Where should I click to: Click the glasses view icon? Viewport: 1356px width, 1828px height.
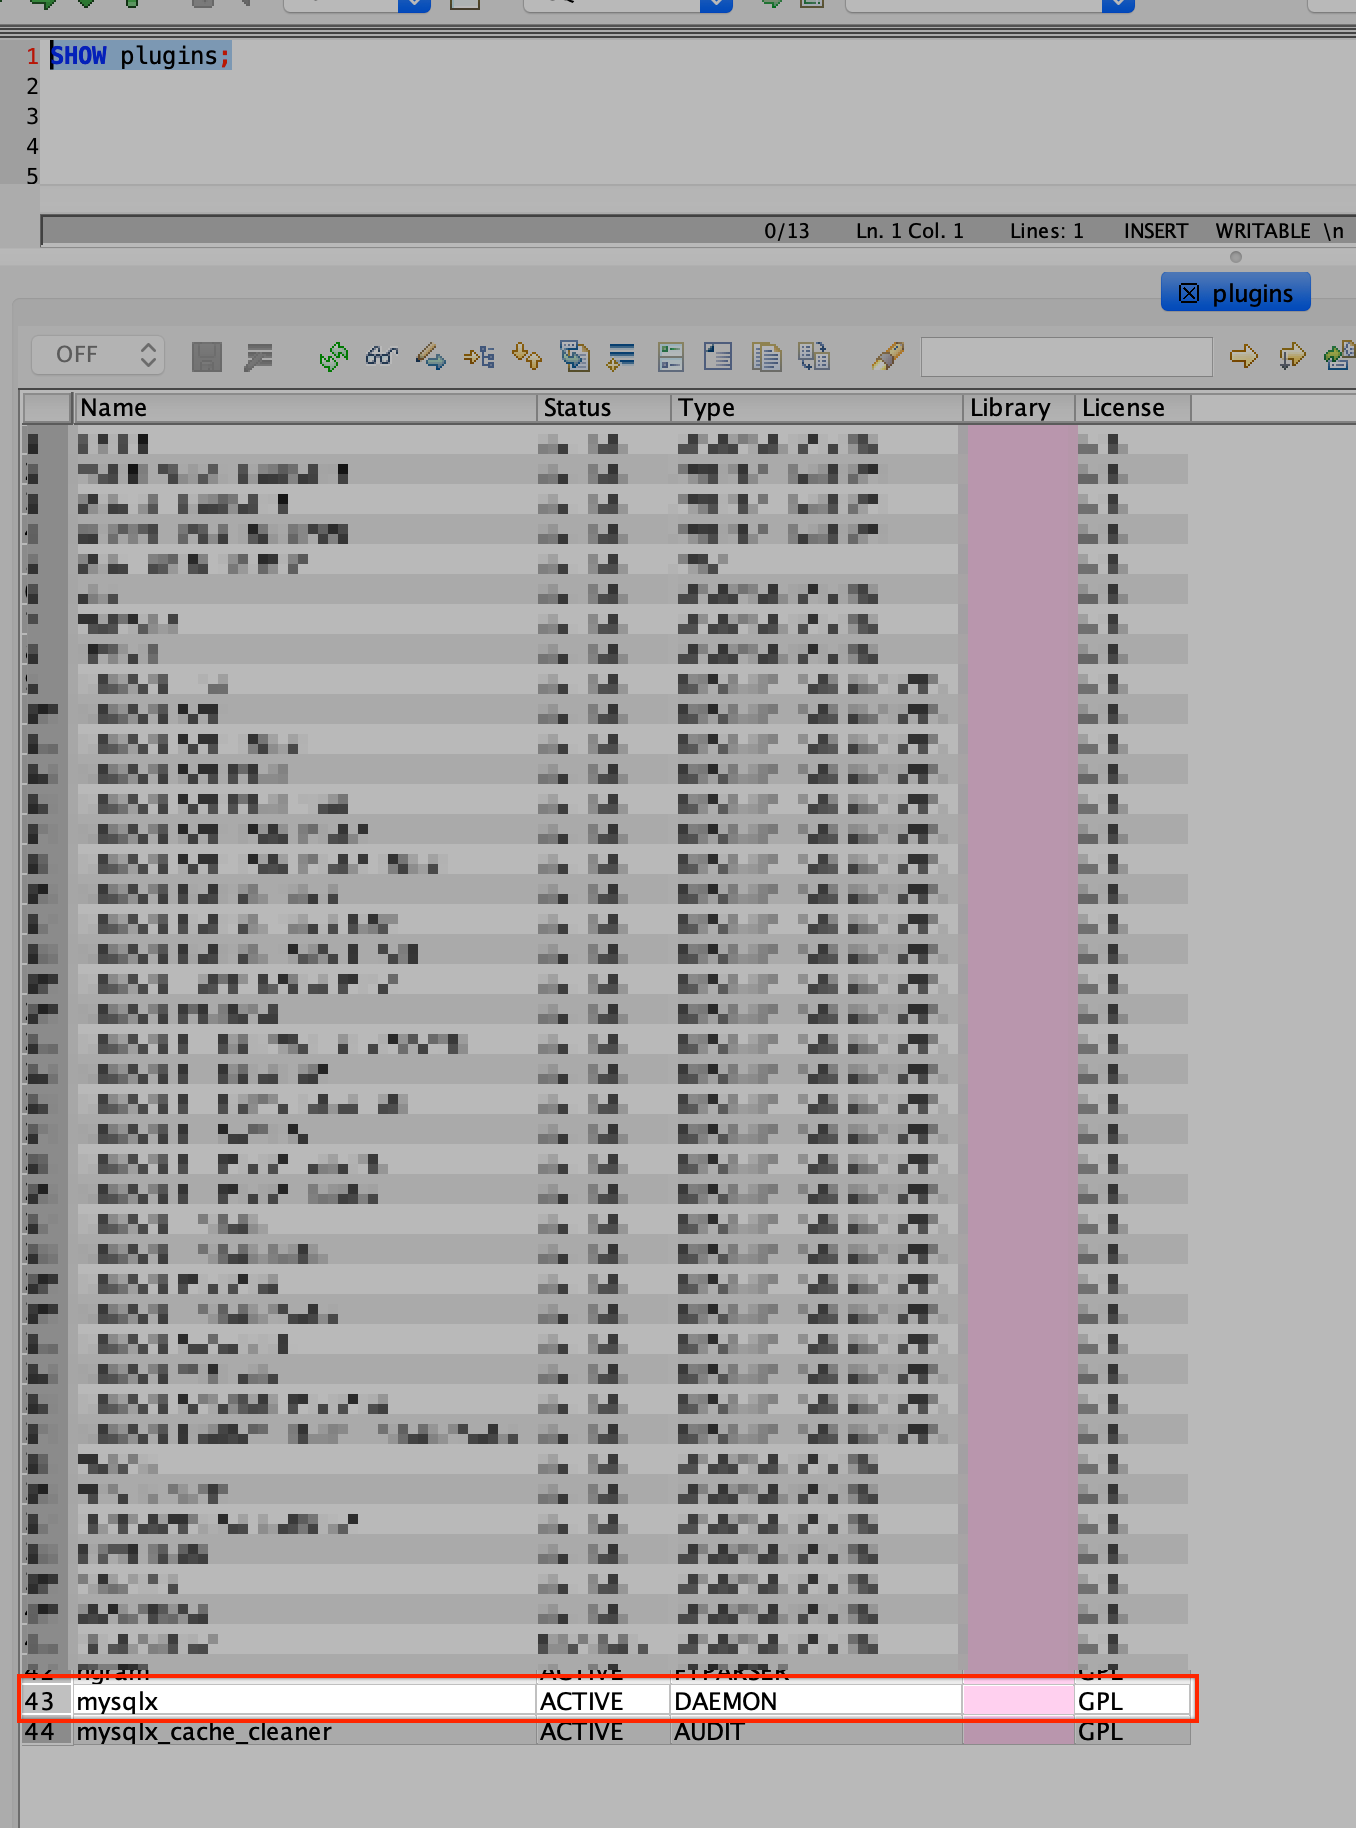(x=382, y=356)
